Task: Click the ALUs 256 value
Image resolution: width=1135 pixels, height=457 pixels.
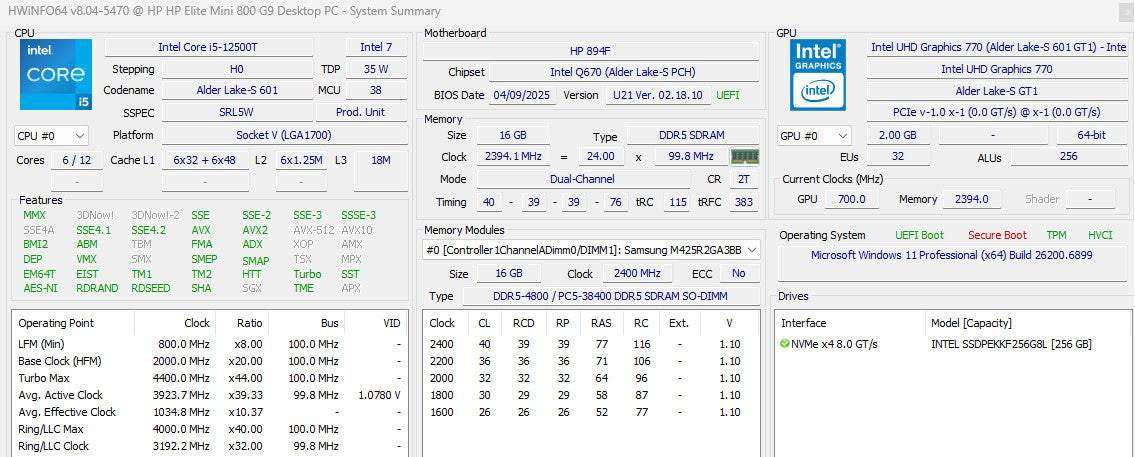Action: point(1068,156)
